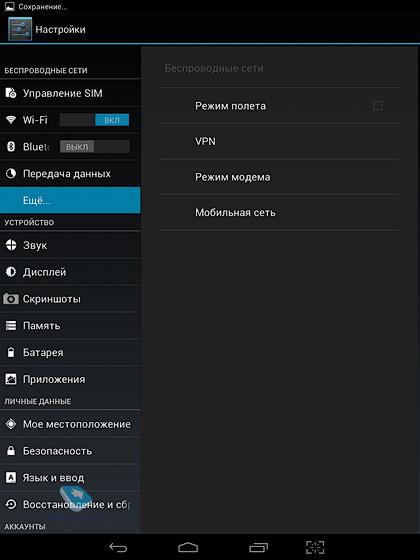
Task: Open Звук sound settings icon
Action: click(x=11, y=245)
